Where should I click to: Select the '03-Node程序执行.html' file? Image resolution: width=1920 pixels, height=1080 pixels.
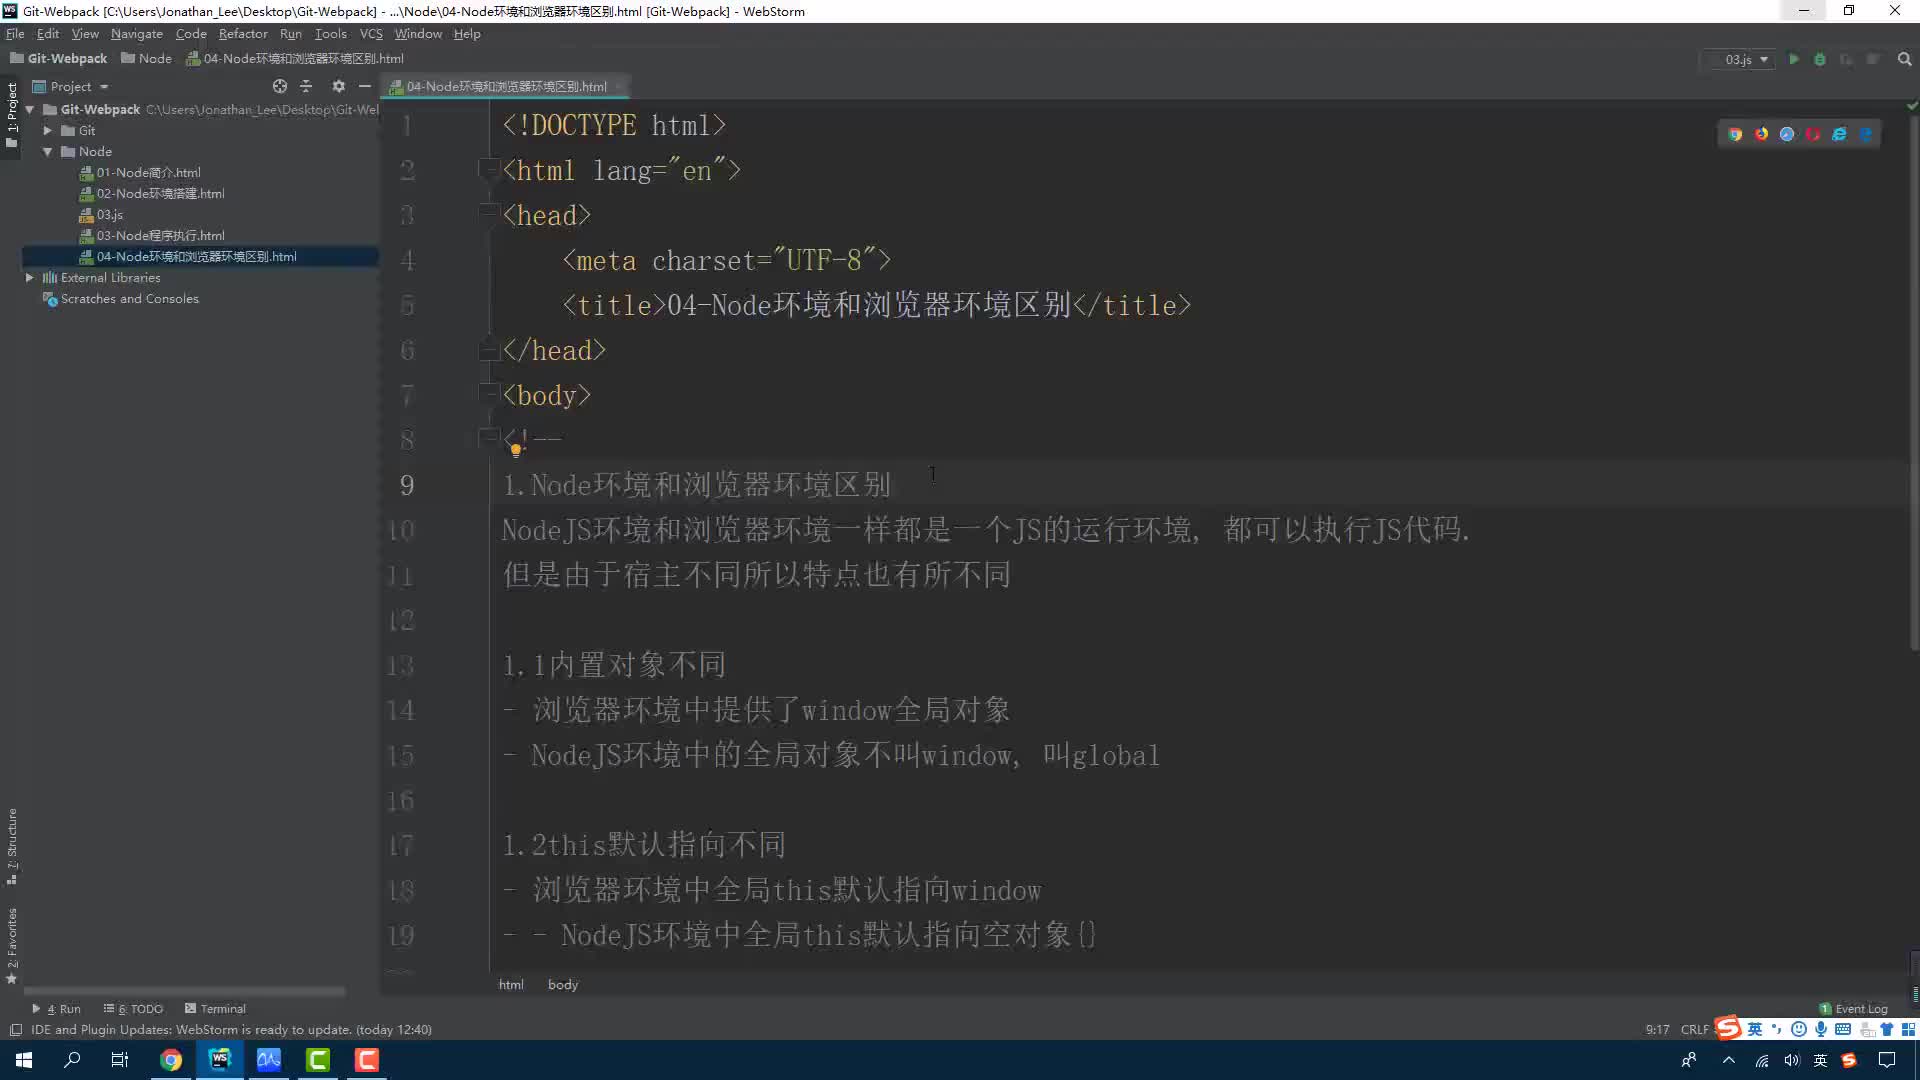(162, 235)
